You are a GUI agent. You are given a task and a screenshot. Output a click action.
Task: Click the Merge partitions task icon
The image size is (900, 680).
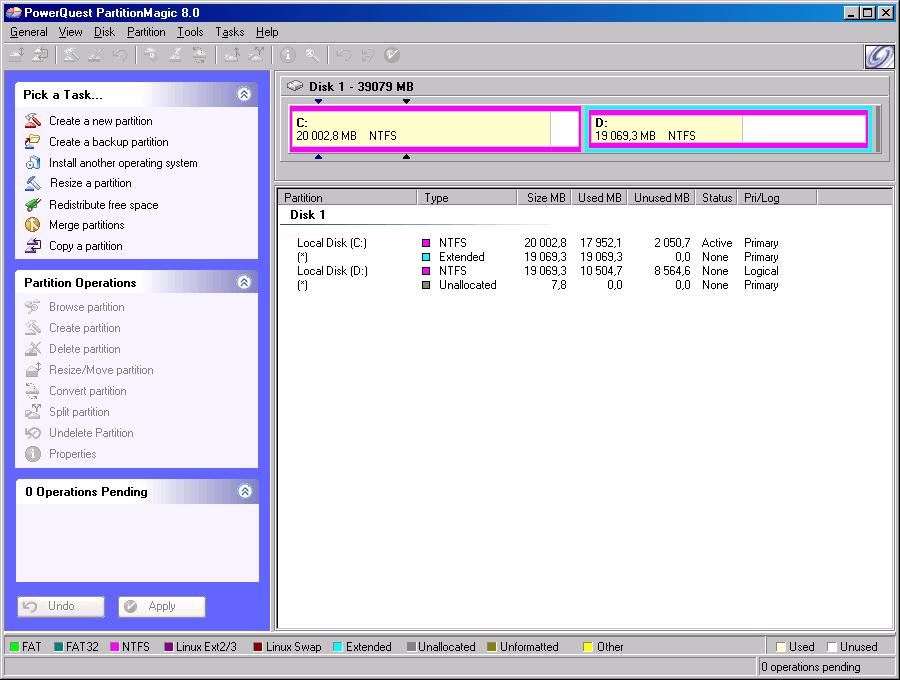(33, 225)
